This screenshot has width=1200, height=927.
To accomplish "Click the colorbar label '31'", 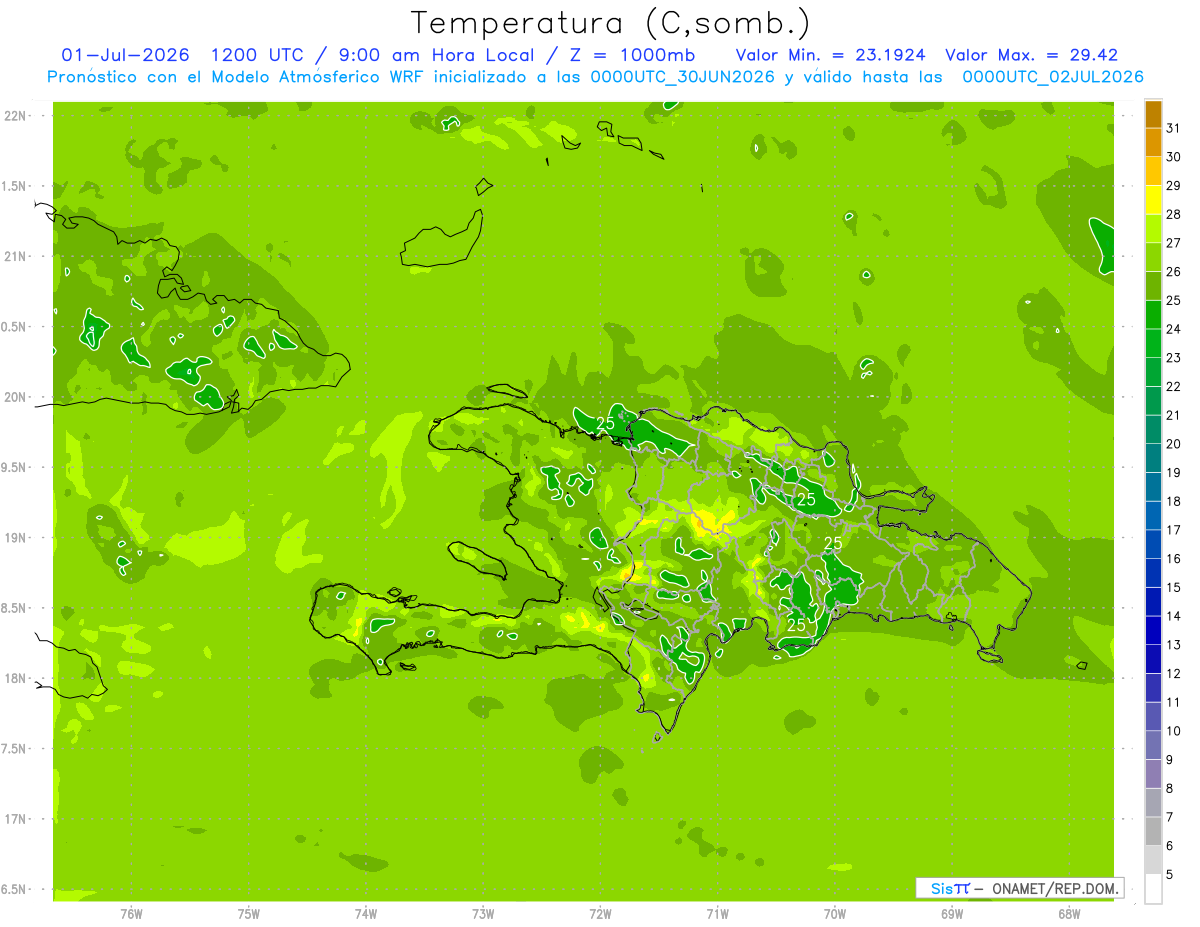I will pos(1174,128).
